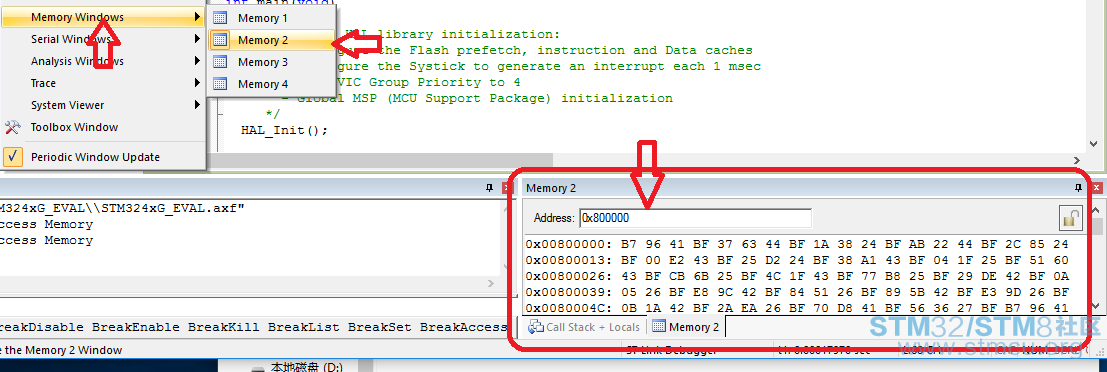Select Memory 2 from the submenu

coord(271,40)
